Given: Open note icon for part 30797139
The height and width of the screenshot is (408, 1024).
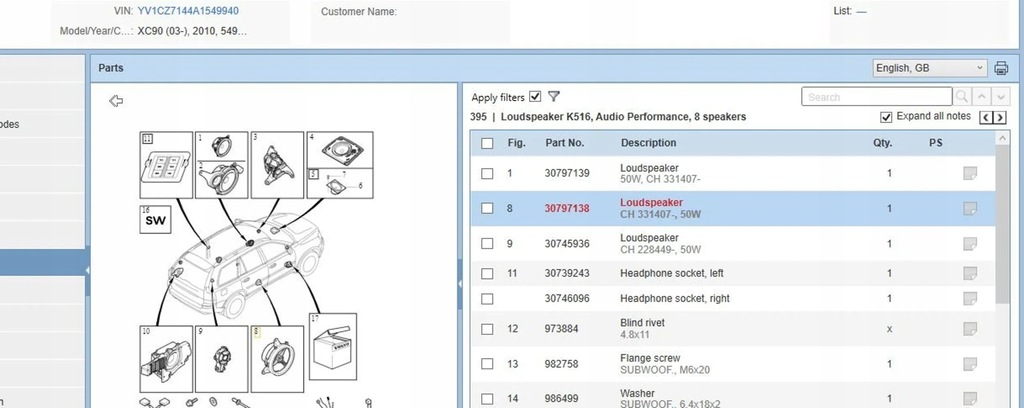Looking at the screenshot, I should coord(970,173).
